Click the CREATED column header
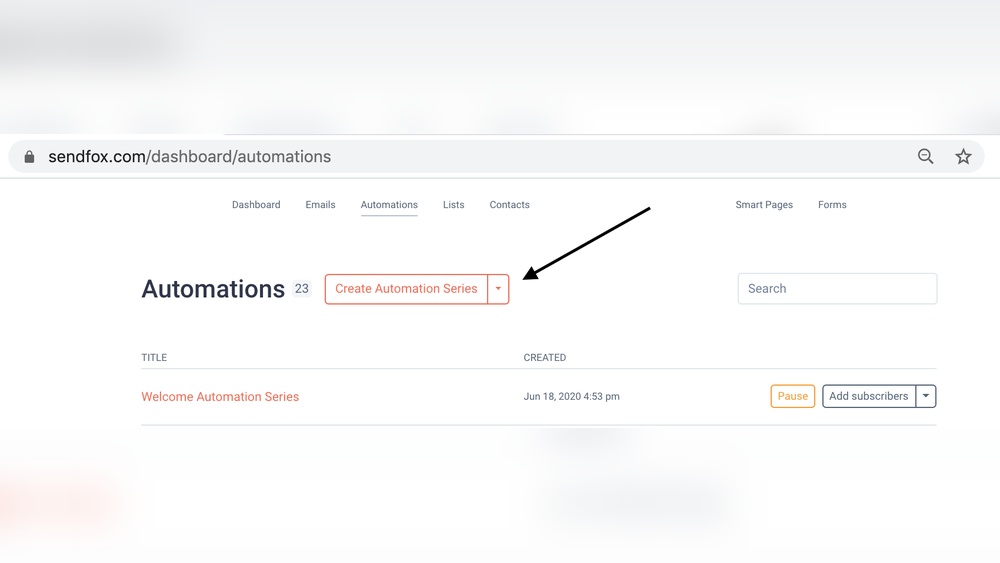Image resolution: width=1000 pixels, height=563 pixels. [x=545, y=357]
